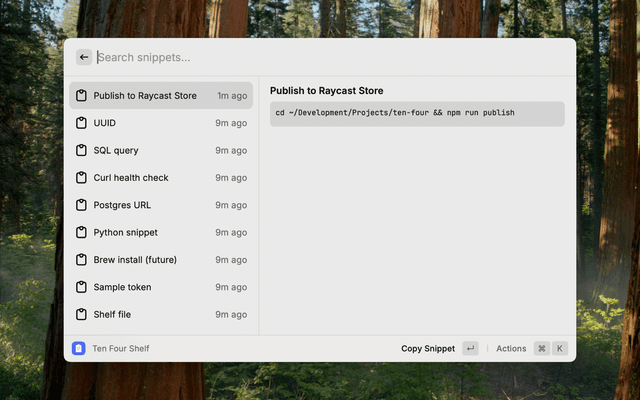Viewport: 640px width, 400px height.
Task: Select the Brew install (future) snippet
Action: point(161,260)
